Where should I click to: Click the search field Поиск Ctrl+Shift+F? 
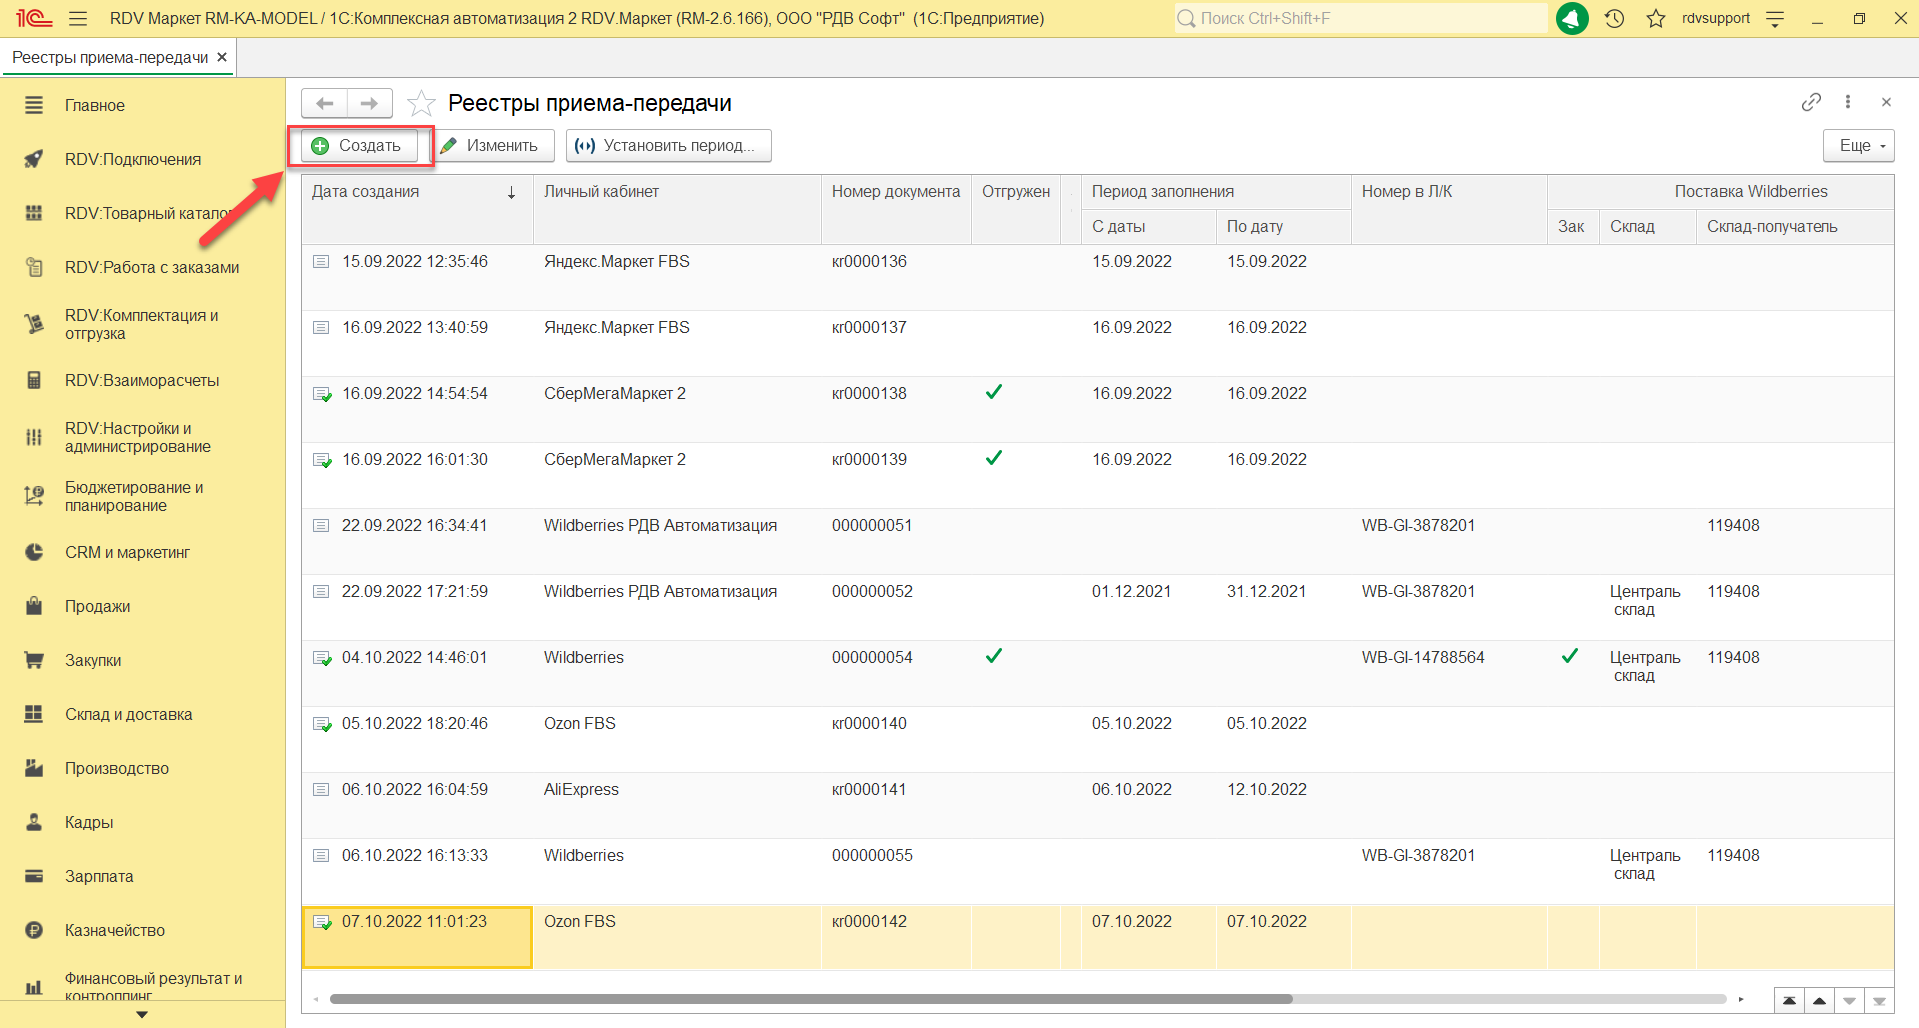[1360, 18]
